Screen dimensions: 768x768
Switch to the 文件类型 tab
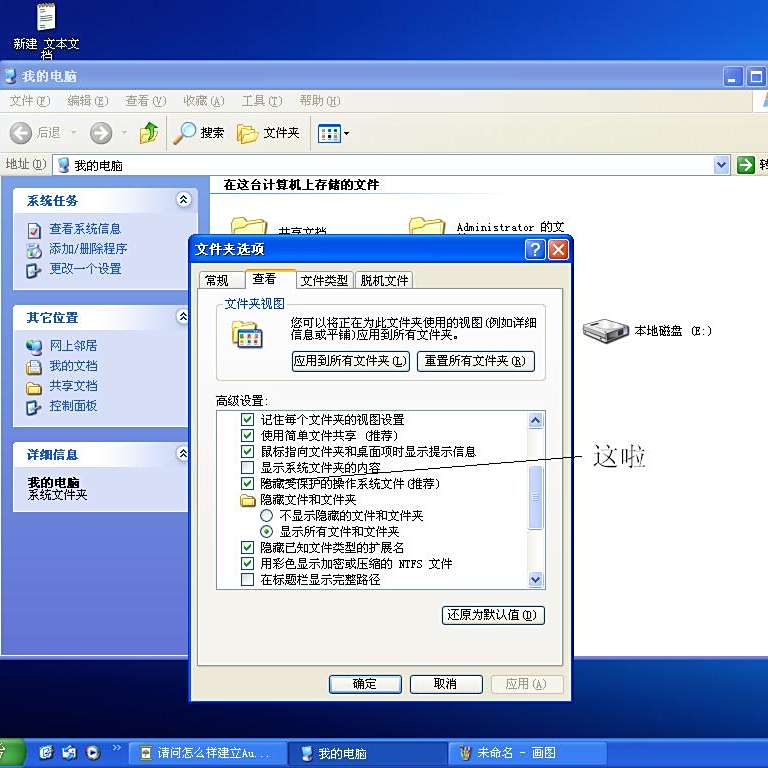pos(324,281)
